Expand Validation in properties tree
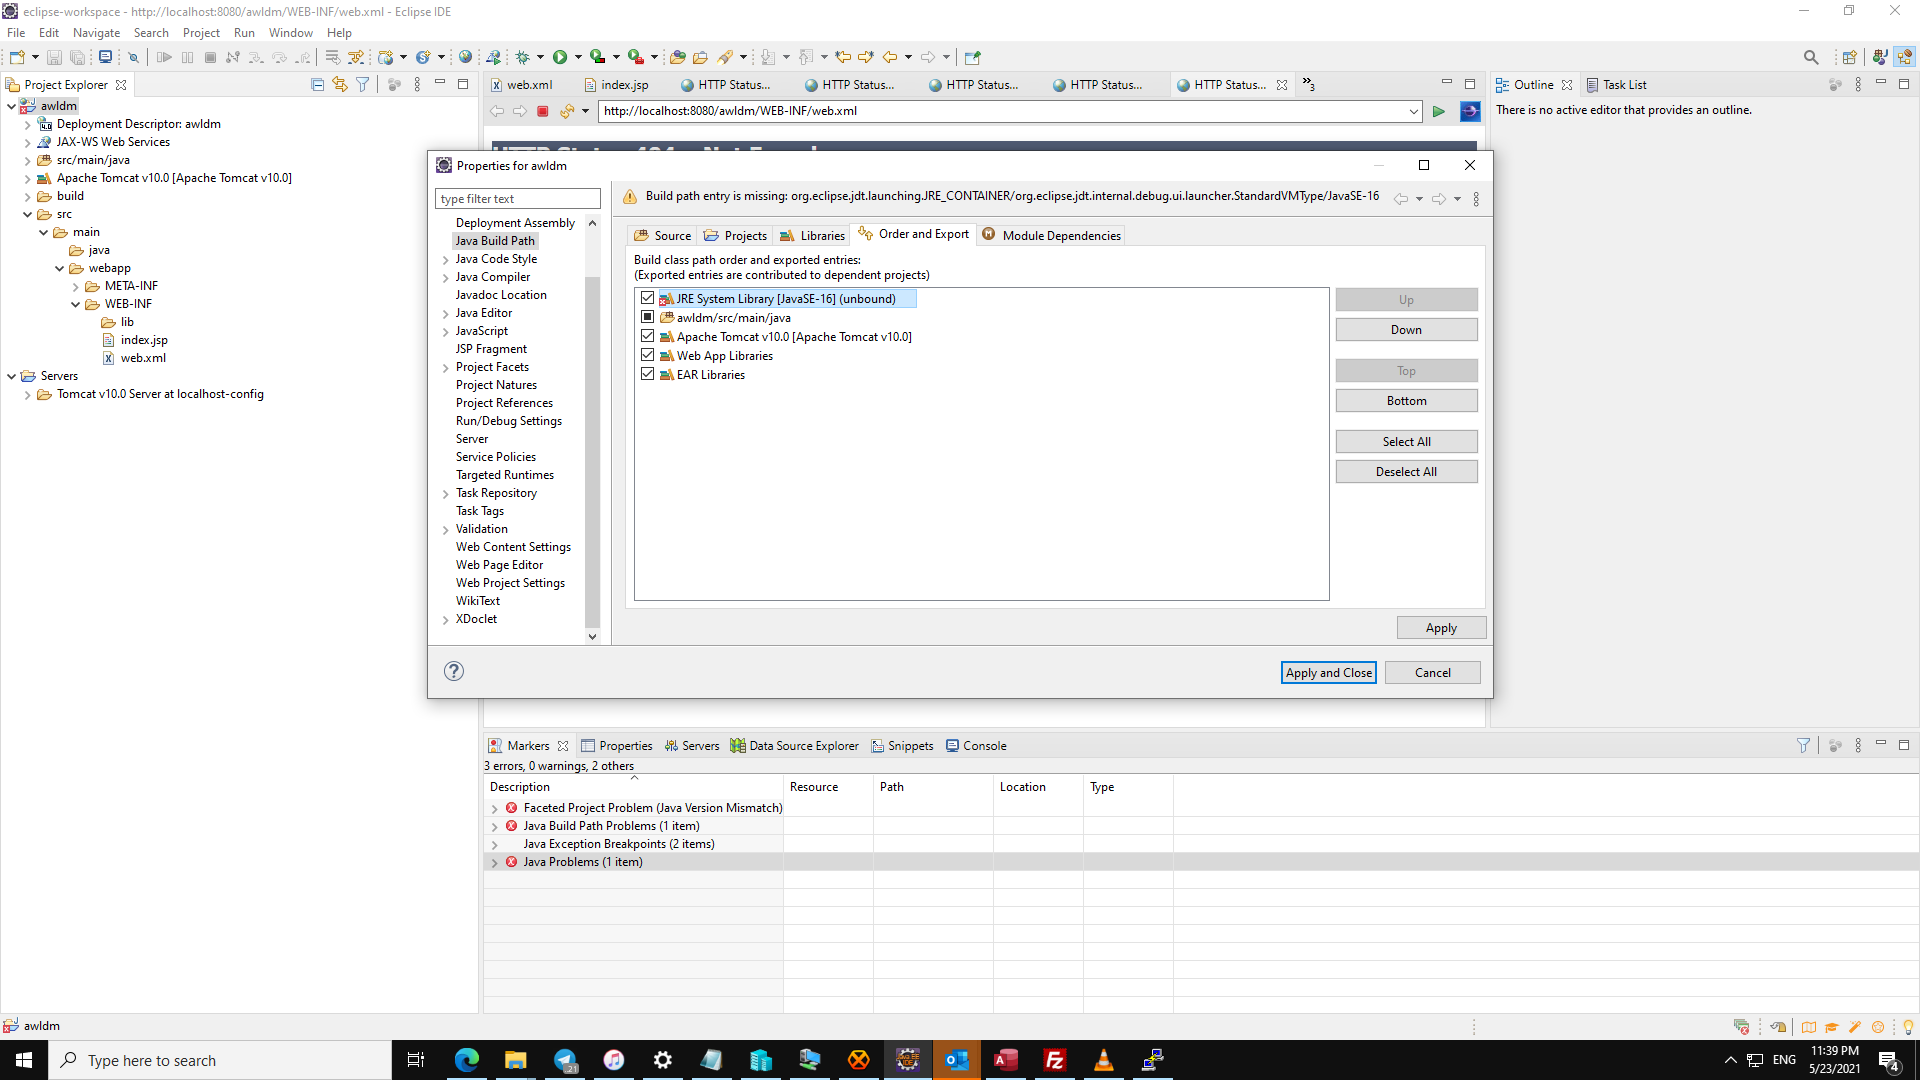The height and width of the screenshot is (1080, 1920). click(446, 530)
